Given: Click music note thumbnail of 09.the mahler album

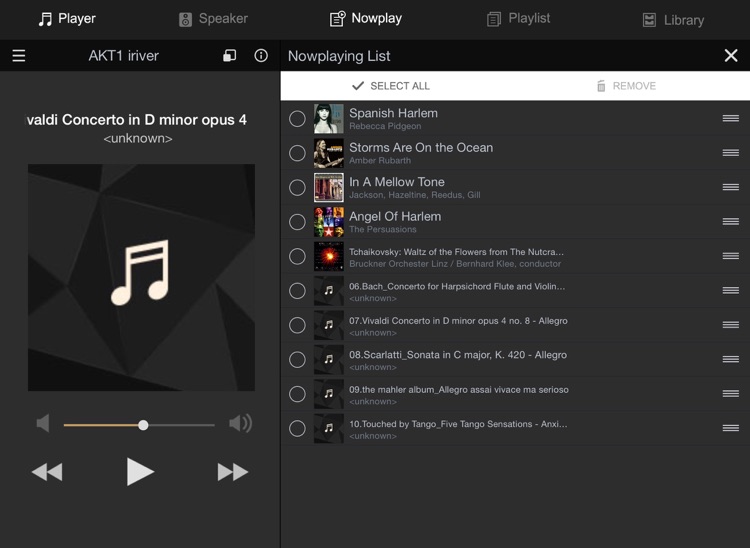Looking at the screenshot, I should coord(329,394).
